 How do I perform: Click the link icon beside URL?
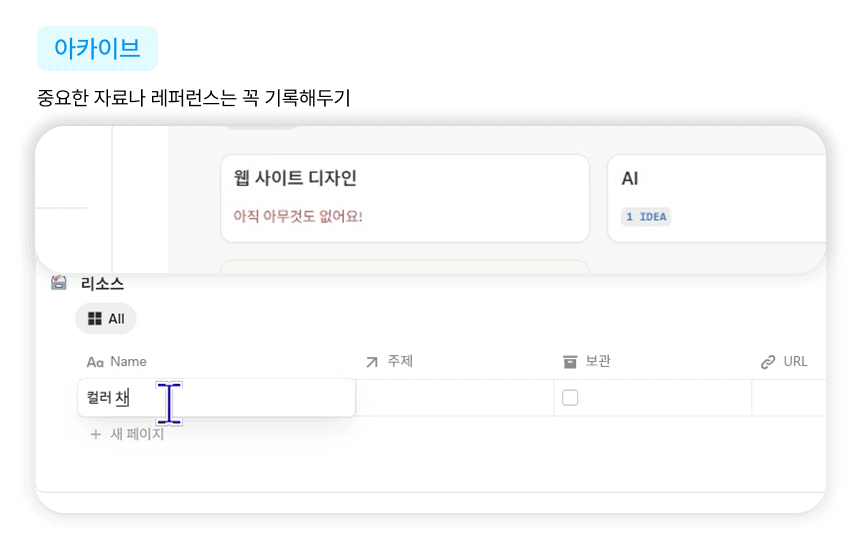click(768, 362)
